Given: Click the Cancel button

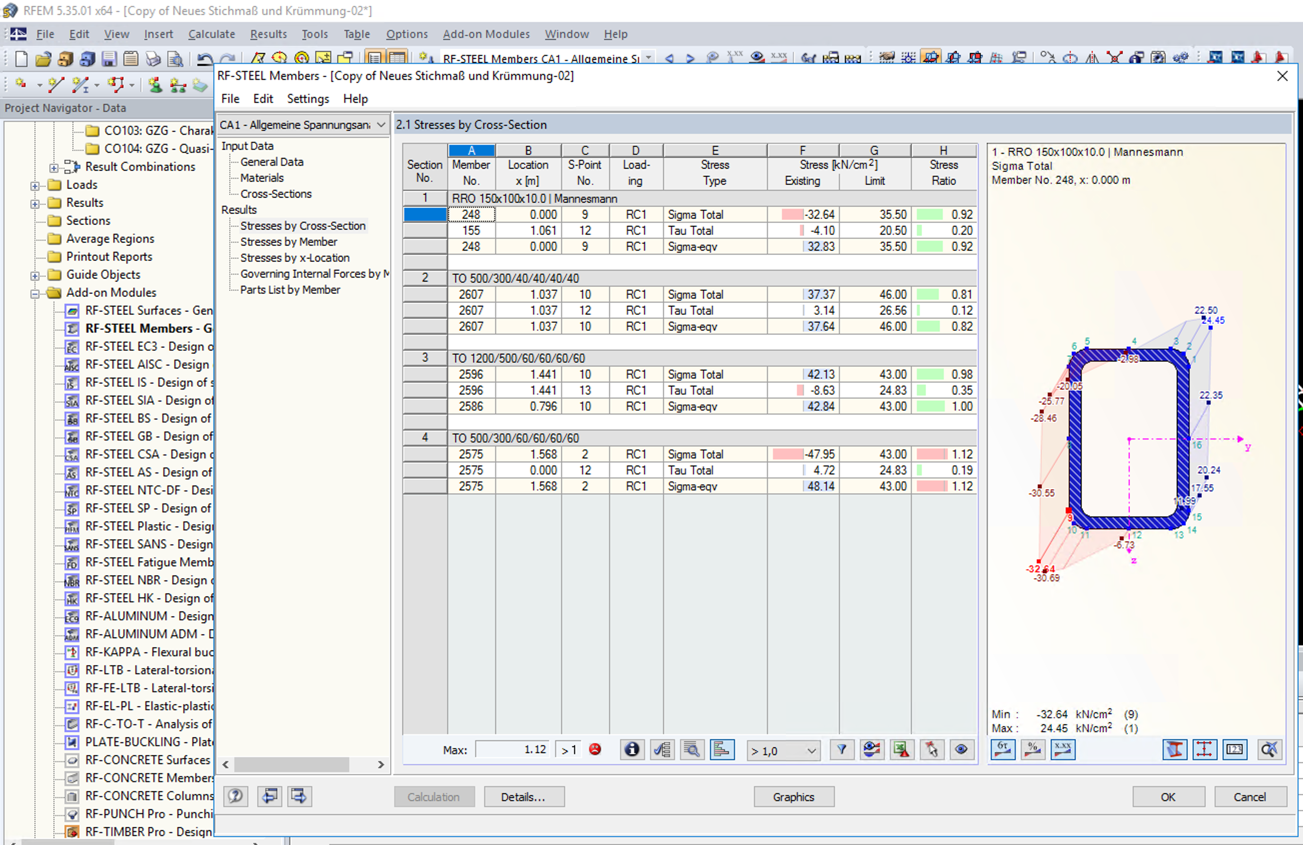Looking at the screenshot, I should (x=1250, y=797).
